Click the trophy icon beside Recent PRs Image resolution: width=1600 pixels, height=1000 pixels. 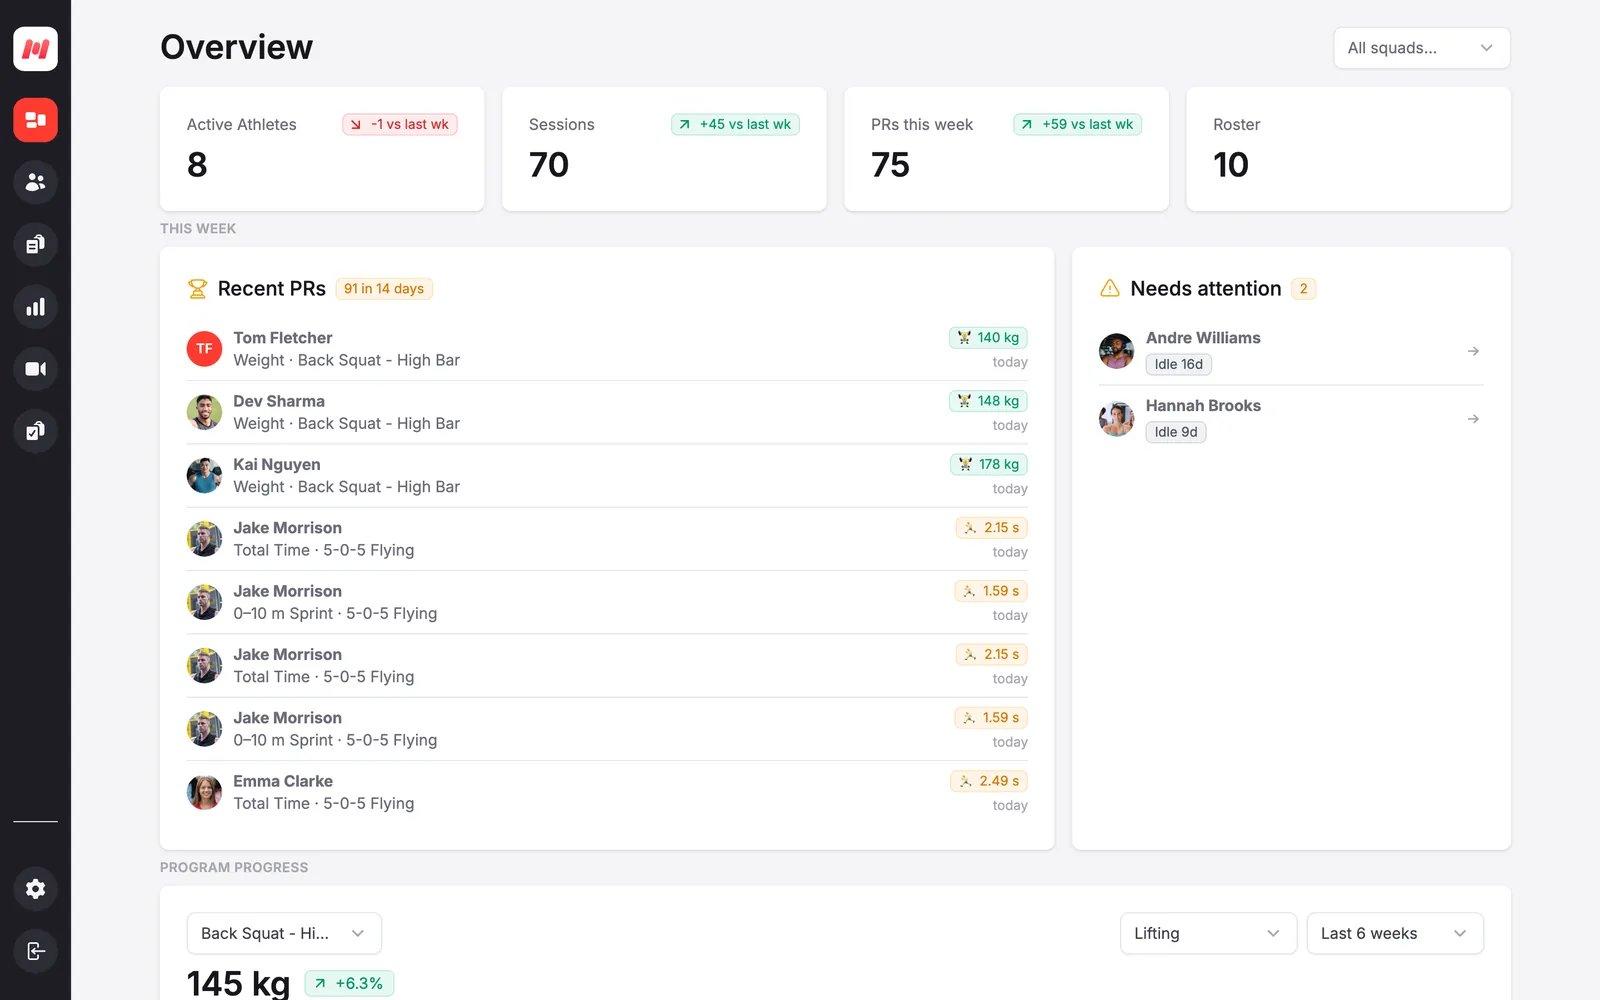click(x=197, y=289)
